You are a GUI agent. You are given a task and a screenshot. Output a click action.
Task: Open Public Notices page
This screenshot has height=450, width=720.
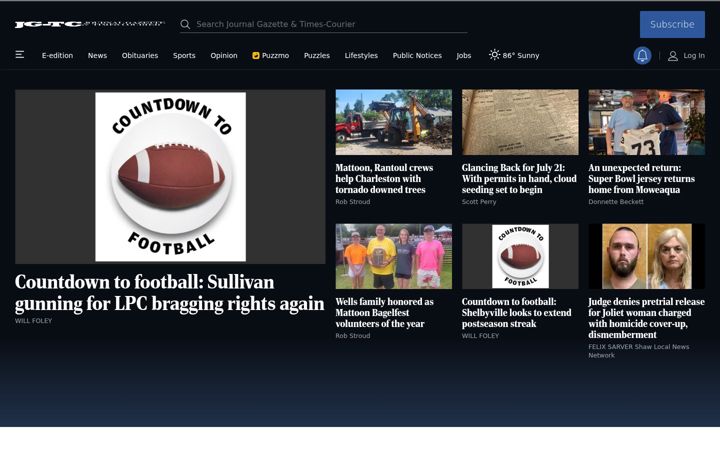click(x=417, y=56)
